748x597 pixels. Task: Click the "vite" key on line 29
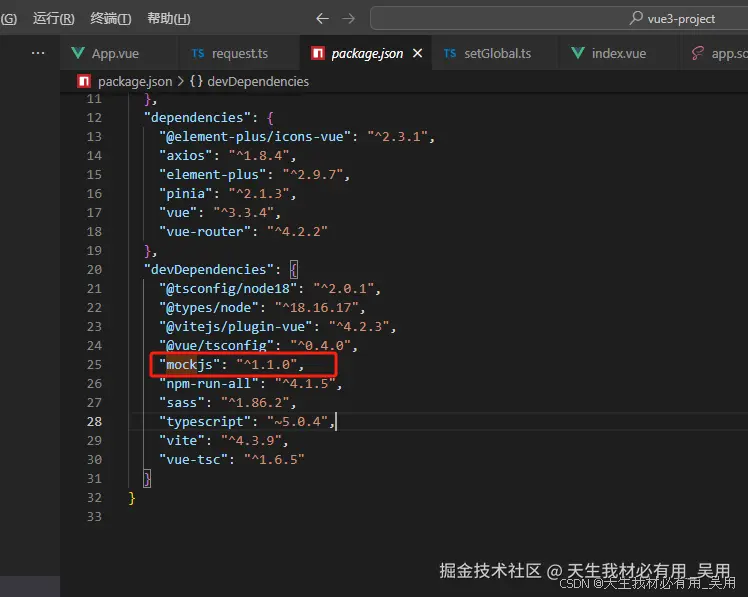181,440
